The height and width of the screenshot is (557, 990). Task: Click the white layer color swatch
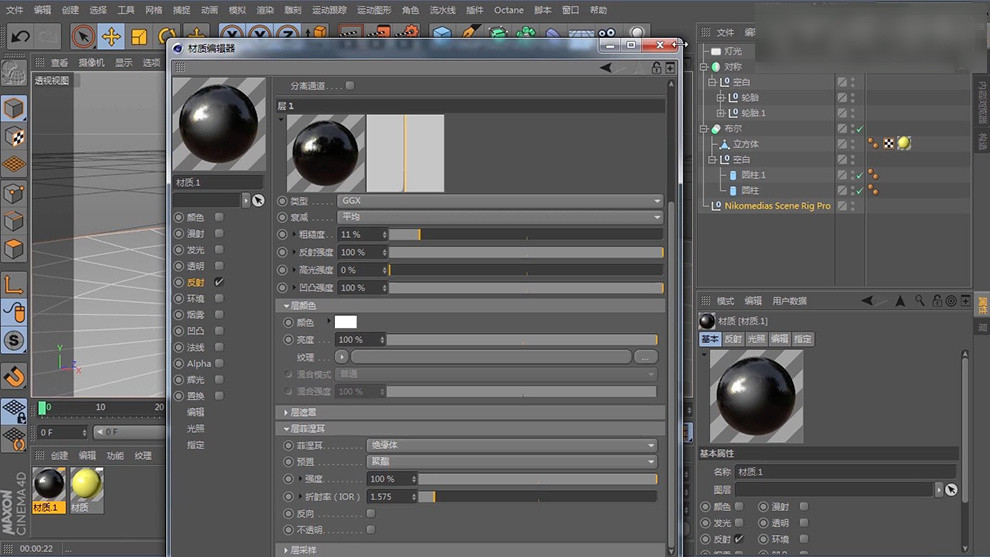point(345,322)
